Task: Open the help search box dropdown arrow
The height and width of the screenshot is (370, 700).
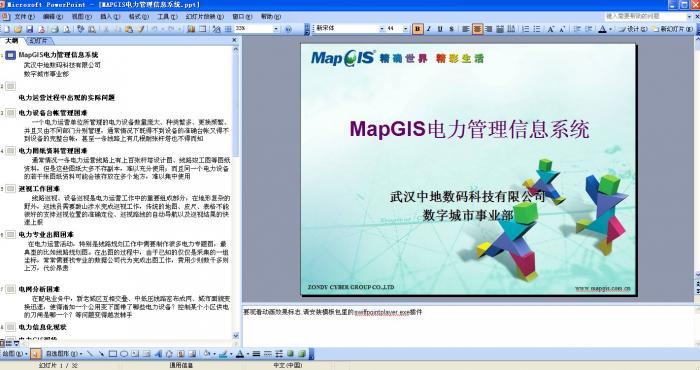Action: [690, 16]
